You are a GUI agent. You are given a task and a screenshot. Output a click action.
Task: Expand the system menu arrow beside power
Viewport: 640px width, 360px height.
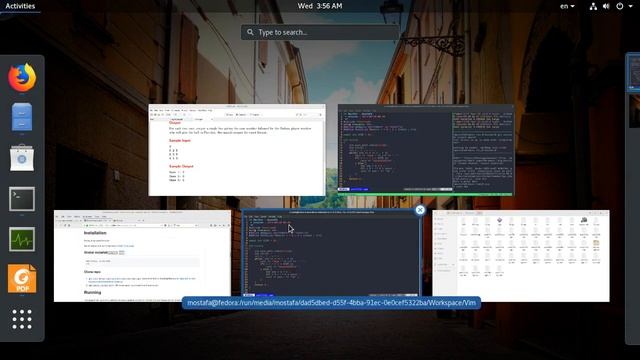(x=631, y=6)
